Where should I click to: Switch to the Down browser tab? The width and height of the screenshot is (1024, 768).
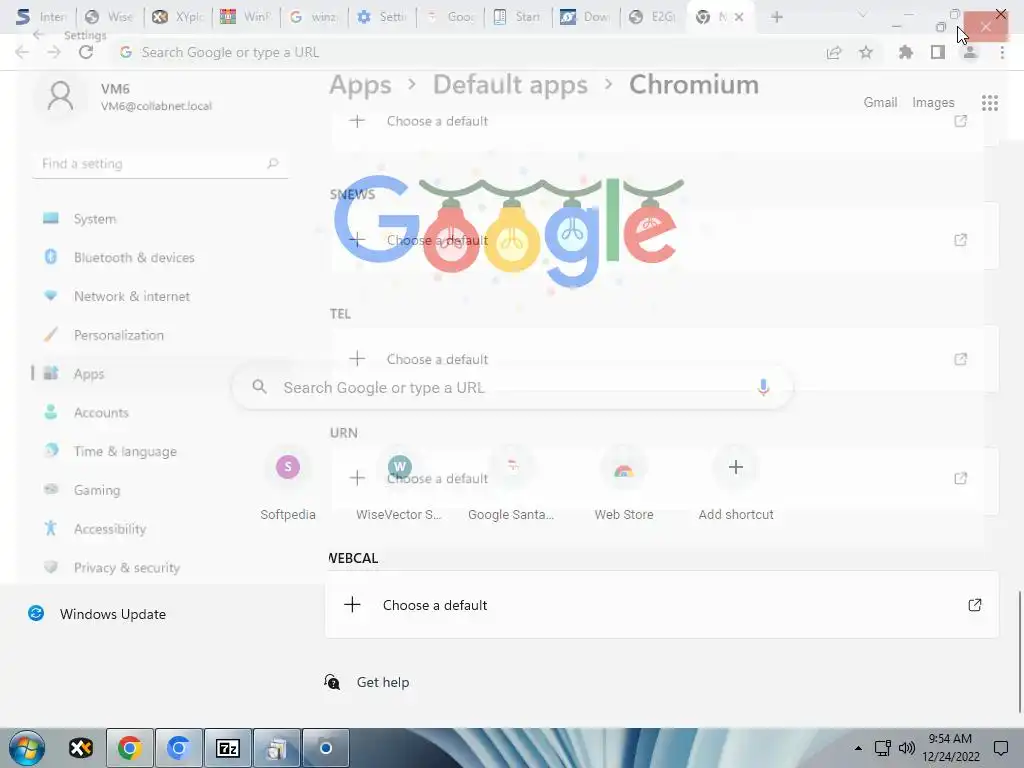coord(584,17)
